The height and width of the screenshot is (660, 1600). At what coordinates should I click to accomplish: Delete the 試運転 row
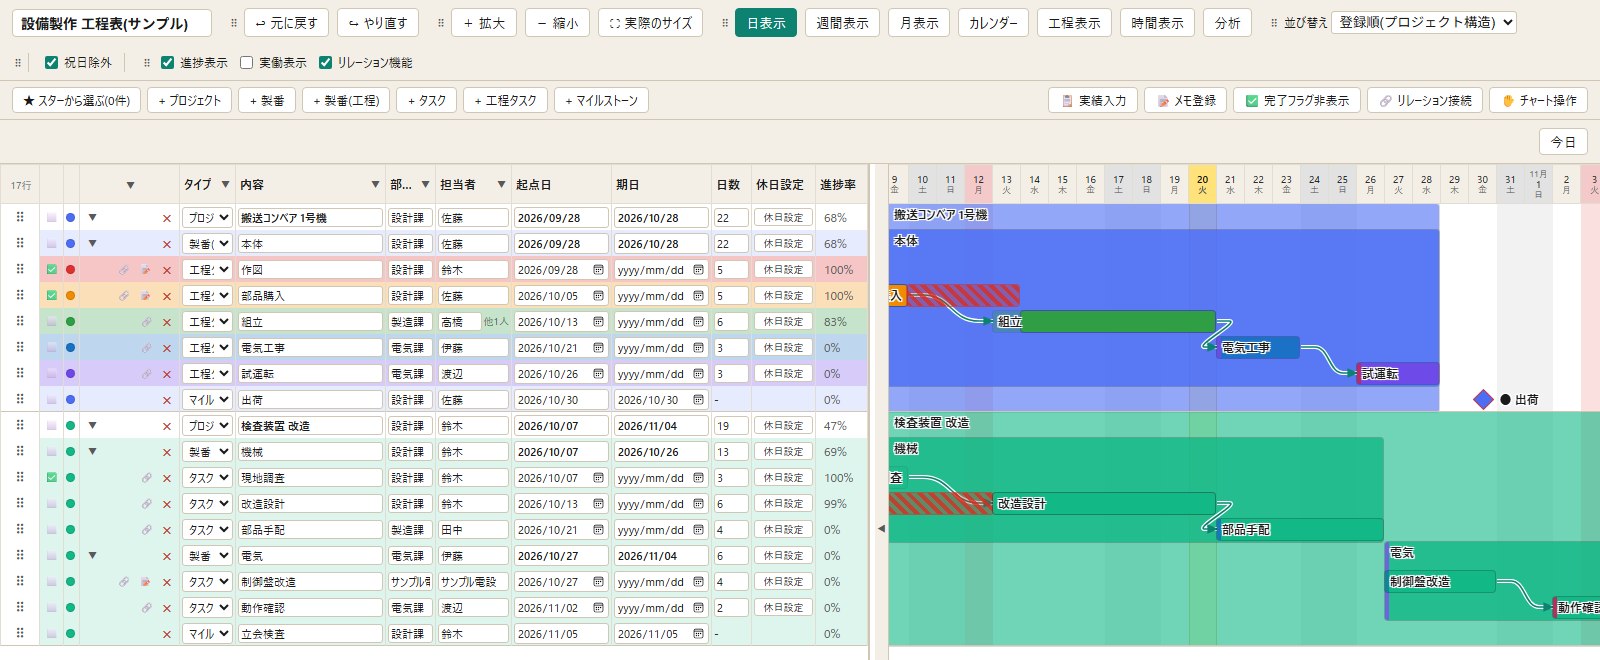[x=167, y=374]
